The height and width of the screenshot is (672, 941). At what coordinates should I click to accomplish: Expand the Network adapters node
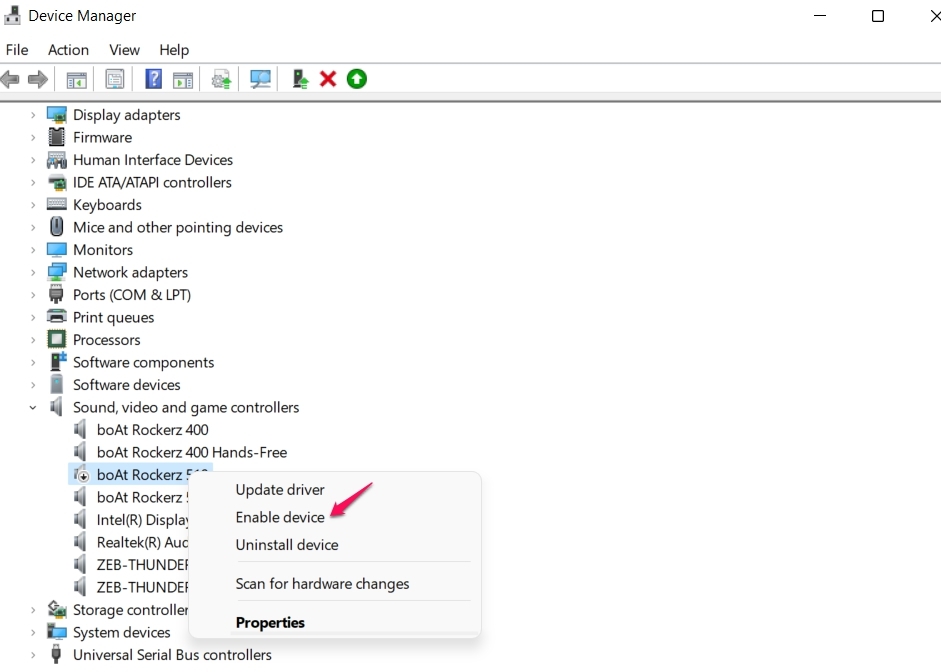(33, 272)
